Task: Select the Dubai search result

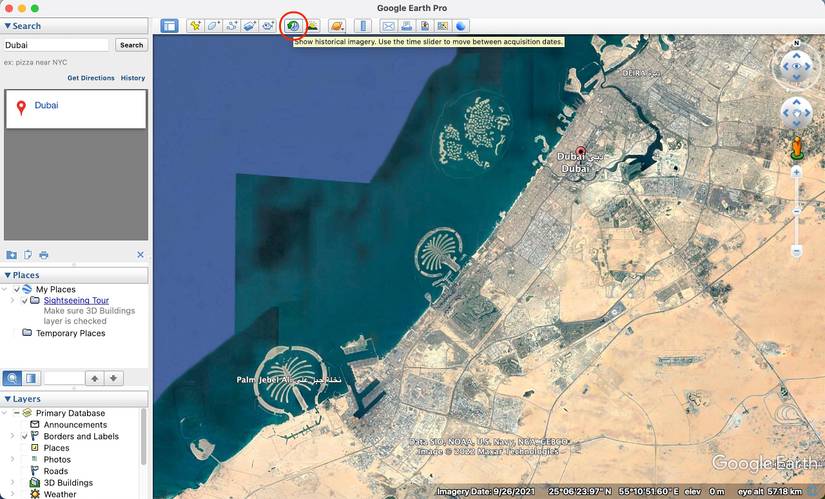Action: point(76,108)
